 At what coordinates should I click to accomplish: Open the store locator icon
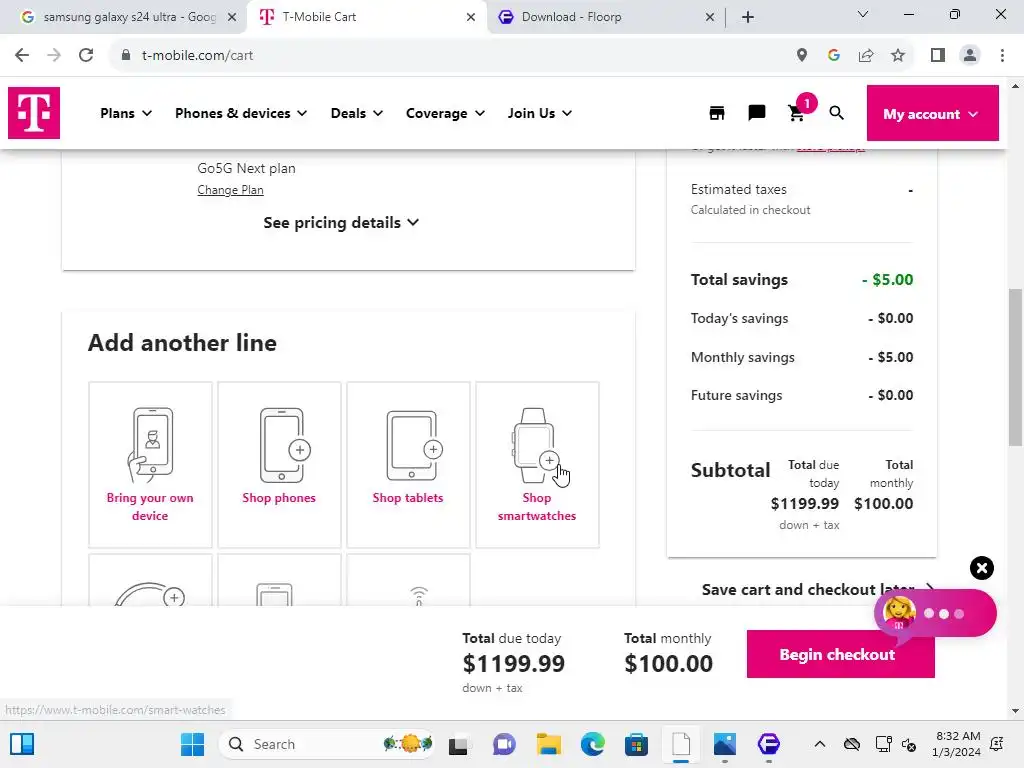click(717, 113)
